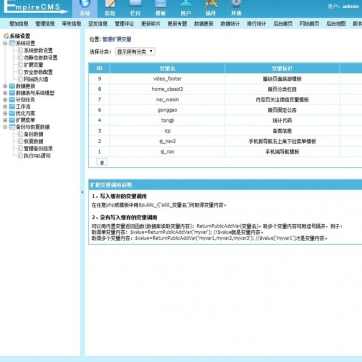This screenshot has height=362, width=362.
Task: Open 数据更新 in the secondary menu
Action: 204,24
